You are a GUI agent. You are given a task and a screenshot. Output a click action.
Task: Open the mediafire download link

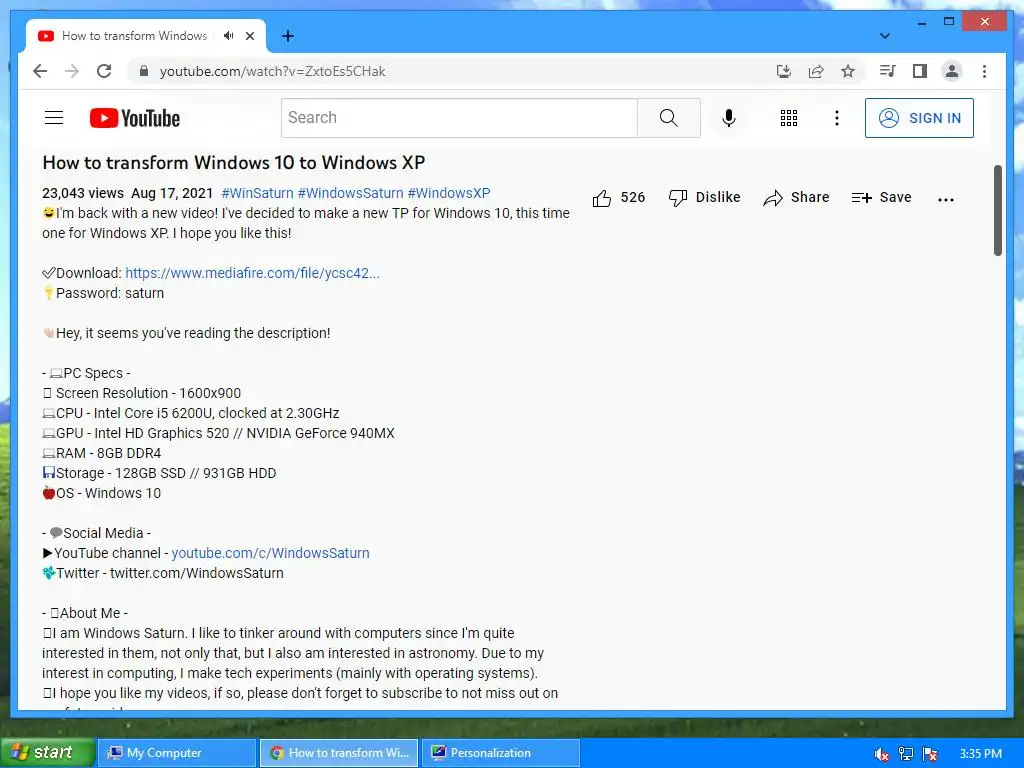[252, 273]
